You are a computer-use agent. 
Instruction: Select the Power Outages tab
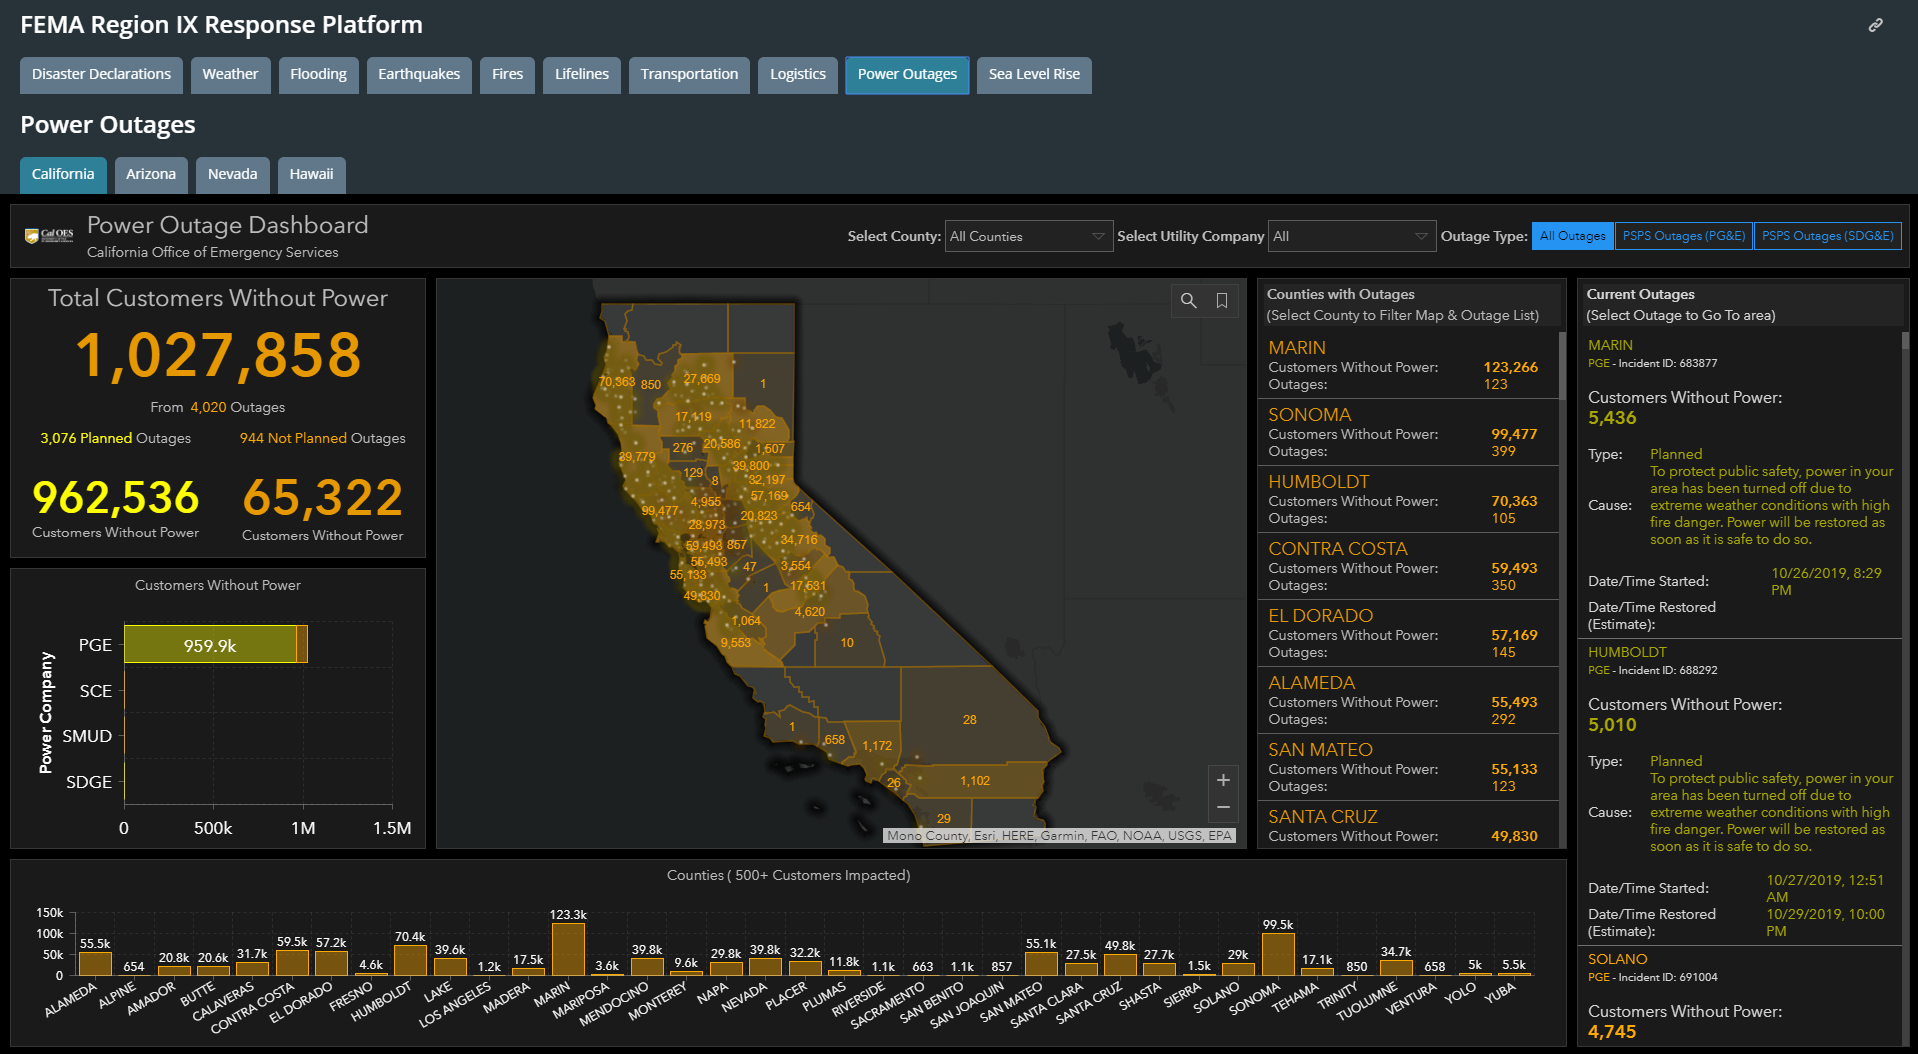pyautogui.click(x=907, y=74)
